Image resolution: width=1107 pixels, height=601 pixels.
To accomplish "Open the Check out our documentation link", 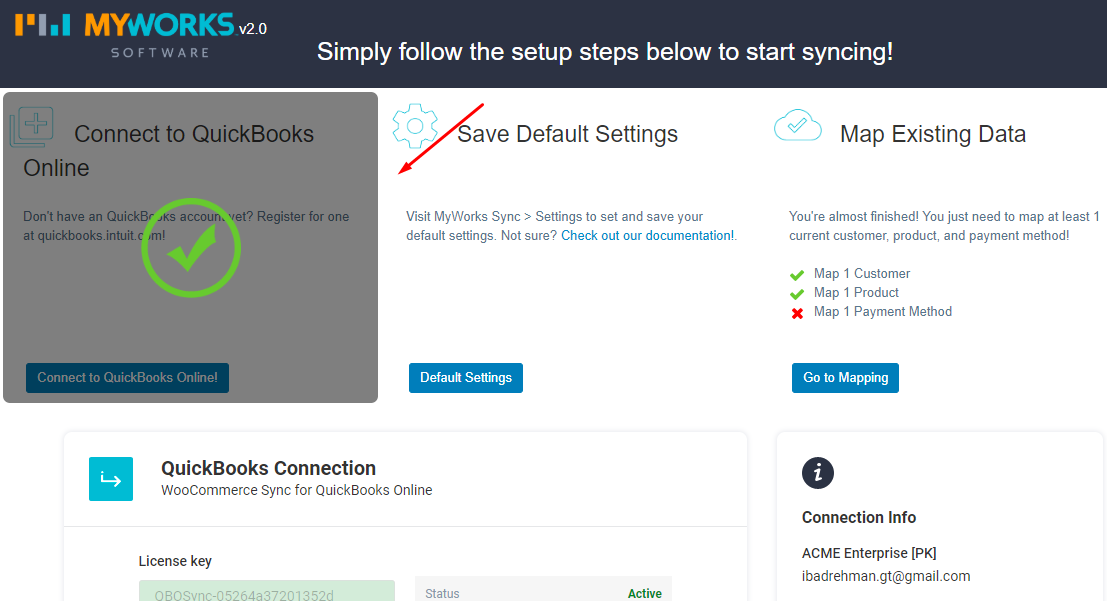I will pos(647,236).
